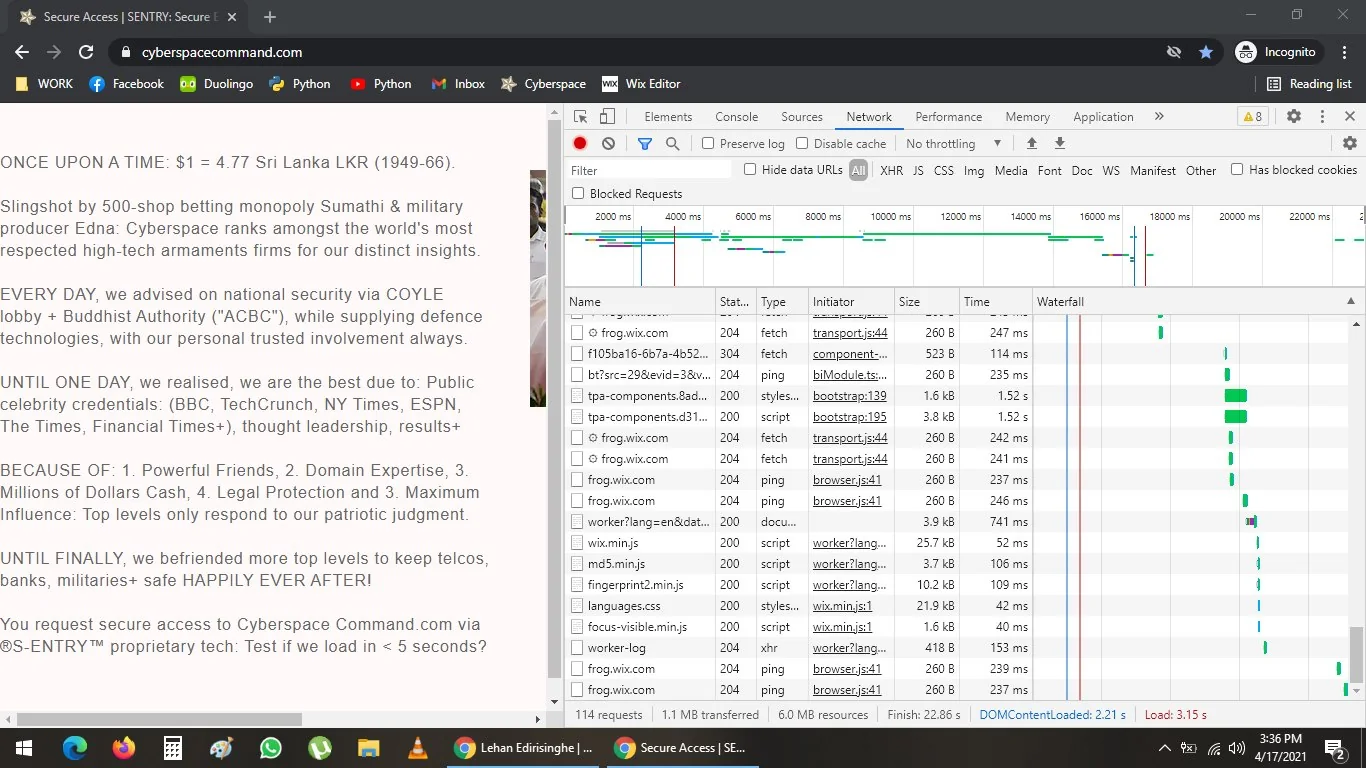This screenshot has width=1366, height=768.
Task: Open the Application tab
Action: (x=1104, y=117)
